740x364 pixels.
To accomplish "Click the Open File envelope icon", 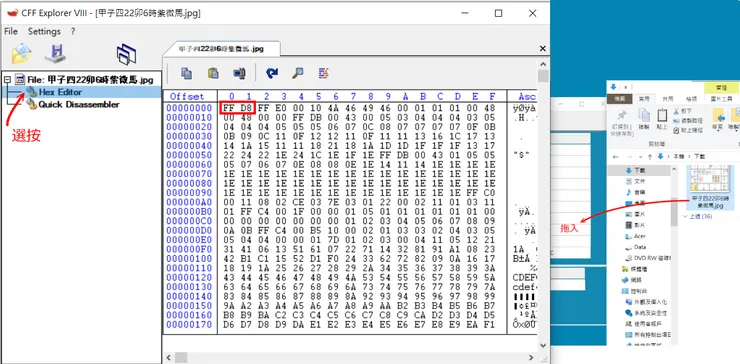I will click(x=21, y=54).
